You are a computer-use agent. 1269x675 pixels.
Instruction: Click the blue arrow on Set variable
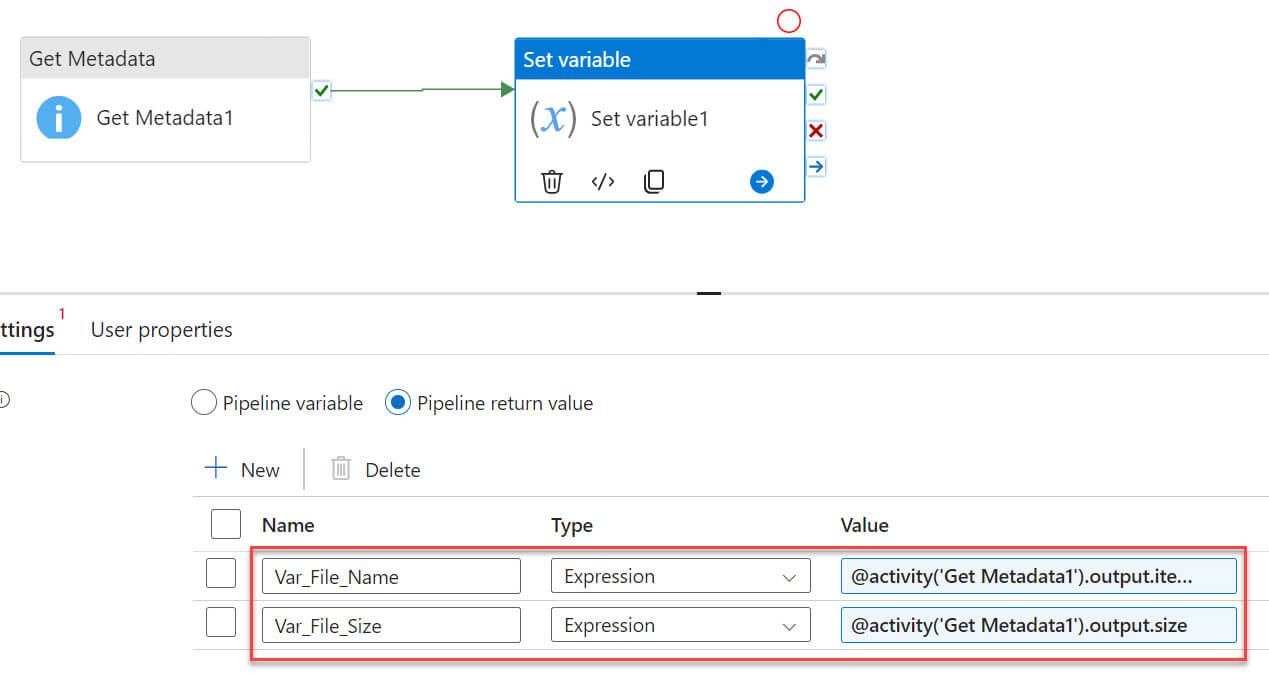click(762, 181)
